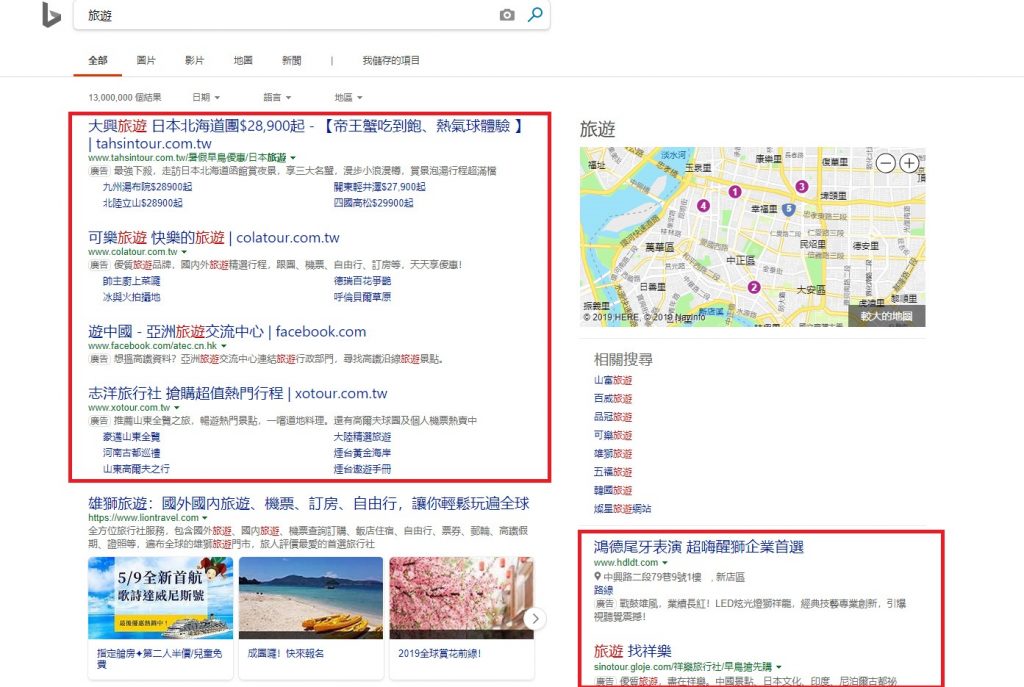Expand arrow next to www.xotour.com.tw URL

pyautogui.click(x=177, y=408)
